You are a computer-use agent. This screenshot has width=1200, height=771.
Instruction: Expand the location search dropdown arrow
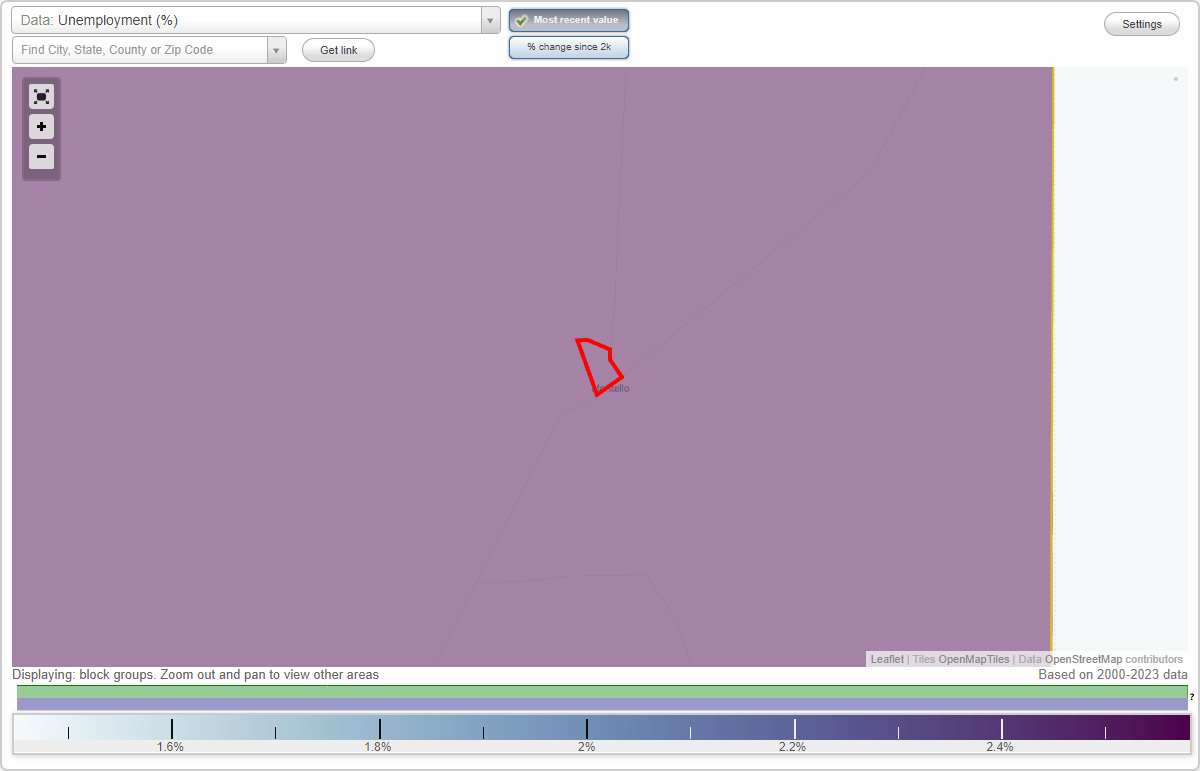[x=277, y=50]
